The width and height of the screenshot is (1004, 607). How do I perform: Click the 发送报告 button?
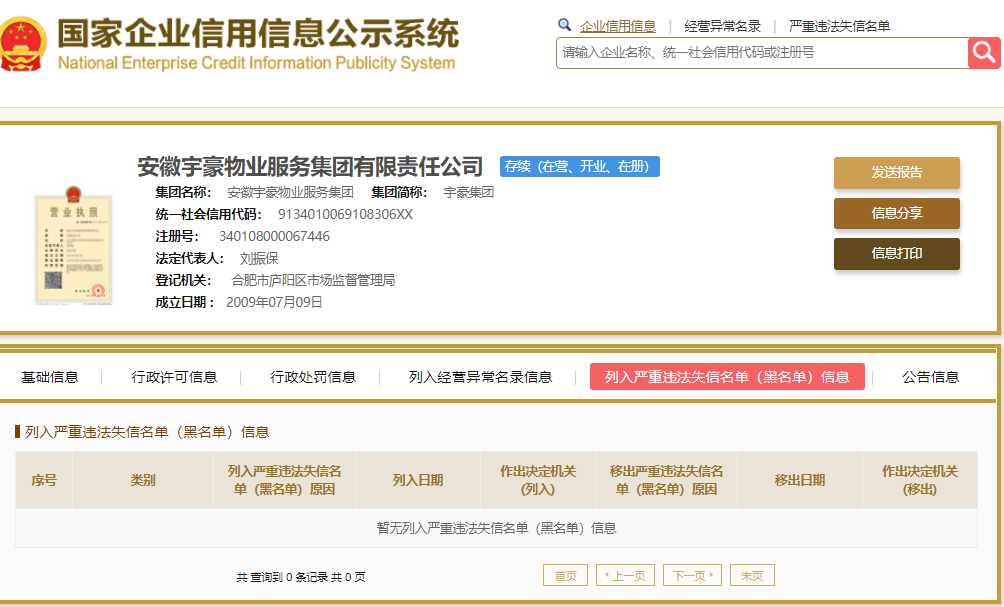896,172
